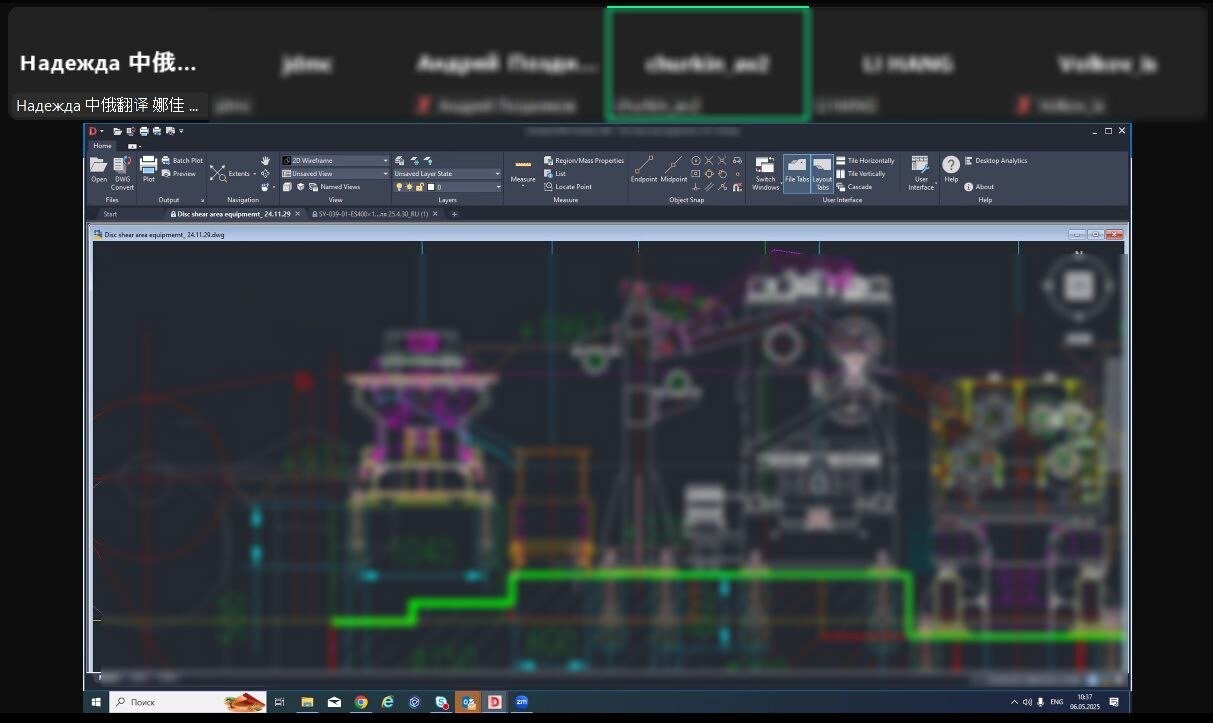The image size is (1213, 723).
Task: Open the About dialog
Action: point(979,187)
